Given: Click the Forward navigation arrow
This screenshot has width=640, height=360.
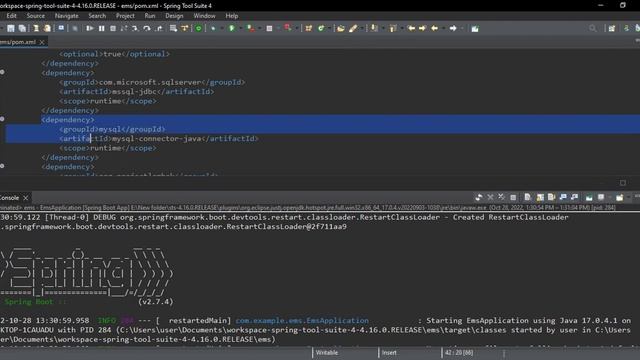Looking at the screenshot, I should (453, 28).
